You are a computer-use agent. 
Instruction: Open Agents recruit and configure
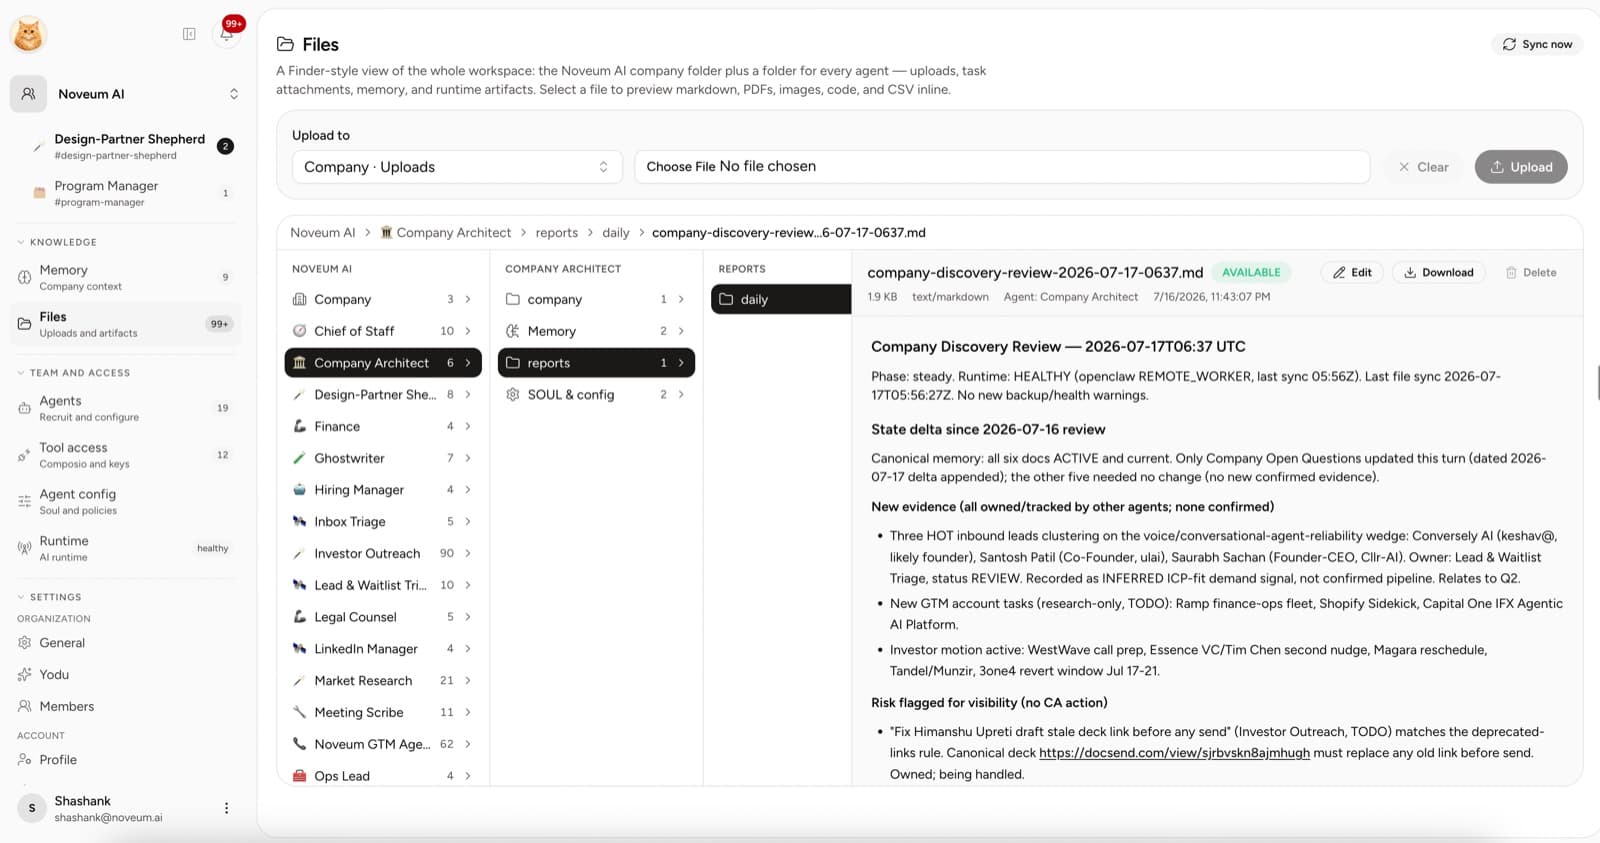(125, 408)
